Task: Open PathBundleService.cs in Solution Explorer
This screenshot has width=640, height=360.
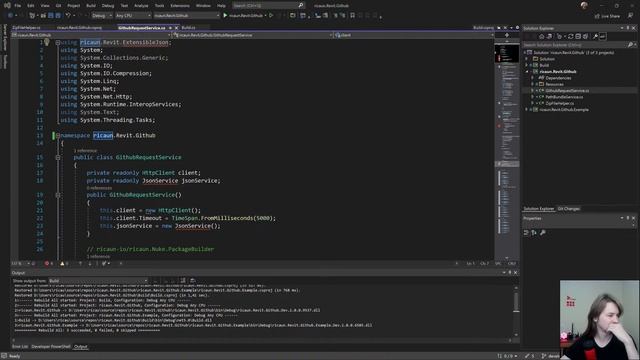Action: (564, 97)
